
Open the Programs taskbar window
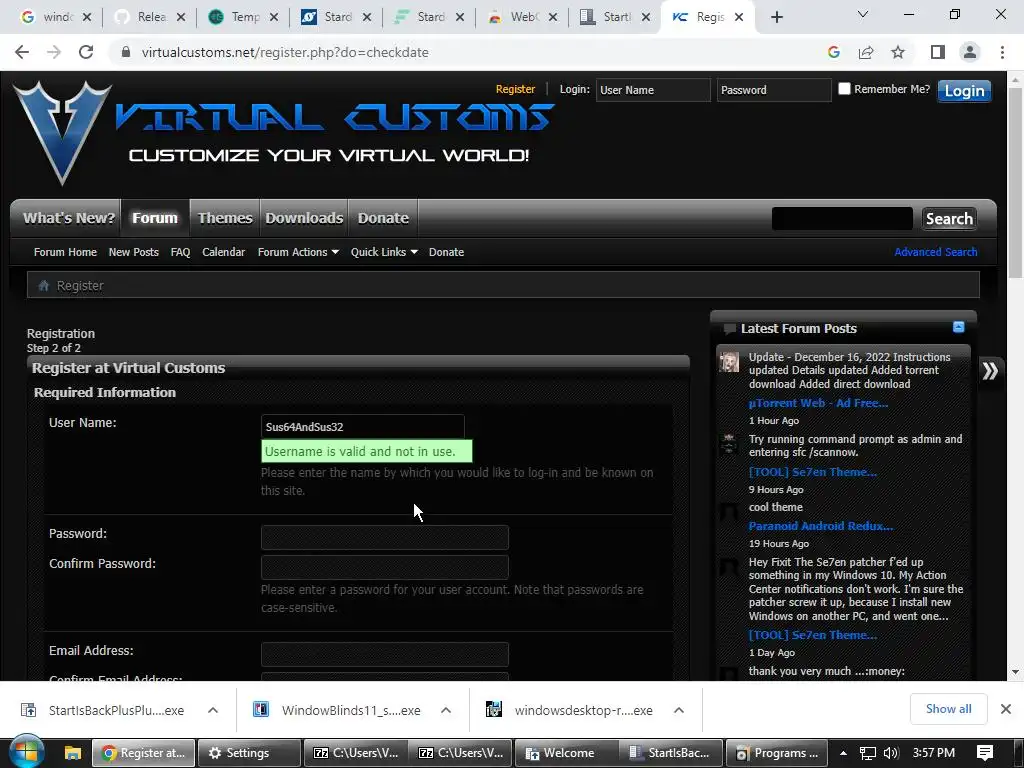click(776, 753)
